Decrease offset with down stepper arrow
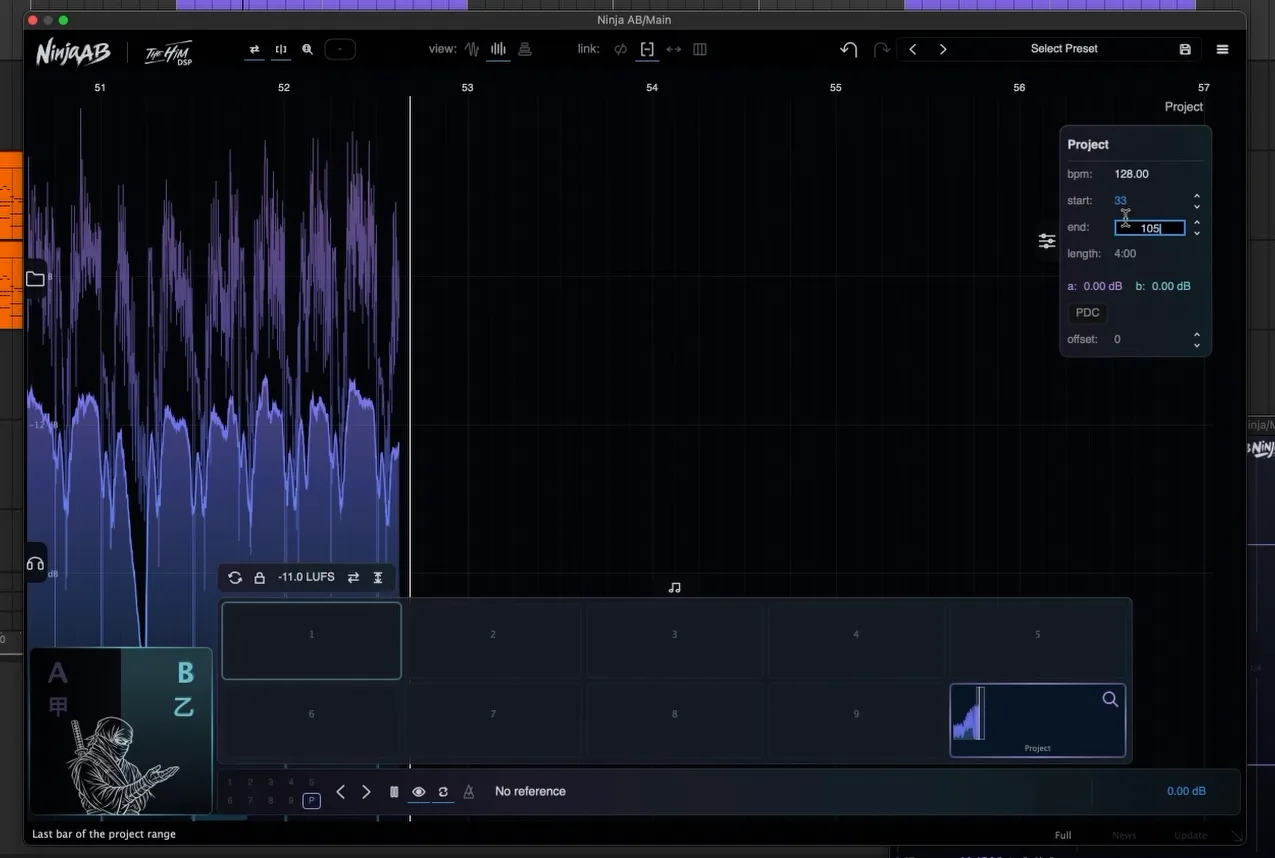Screen dimensions: 1275x858 tap(1197, 345)
